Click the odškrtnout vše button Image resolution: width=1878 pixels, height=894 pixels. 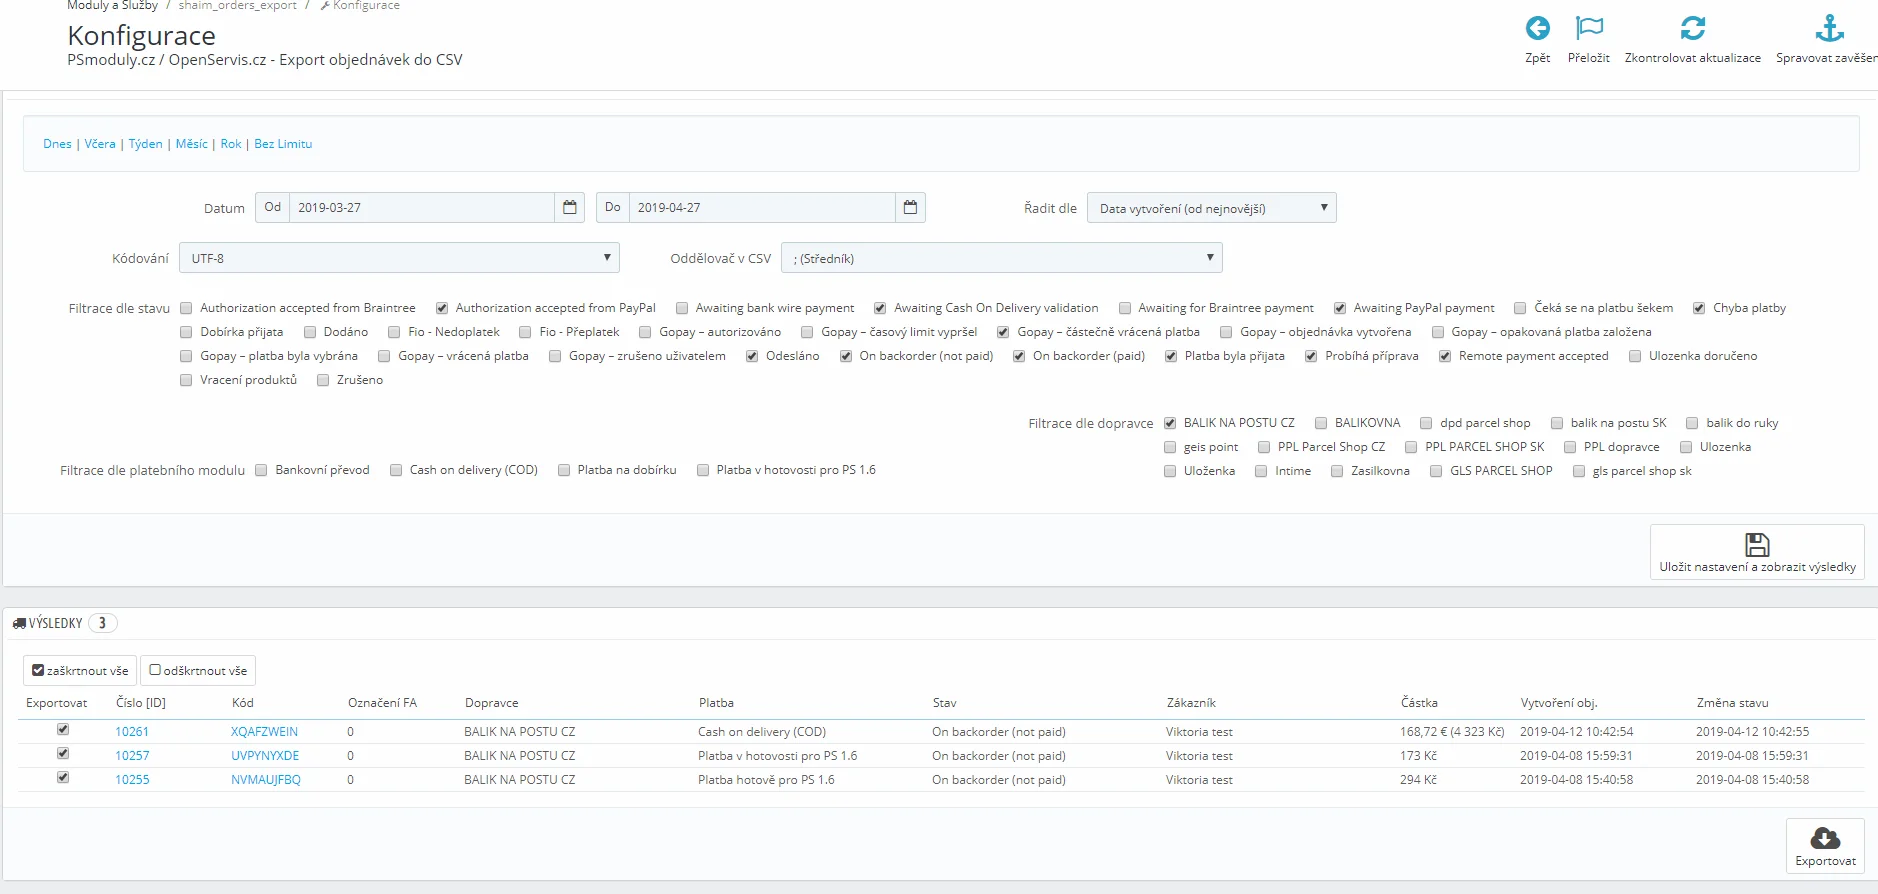[198, 670]
